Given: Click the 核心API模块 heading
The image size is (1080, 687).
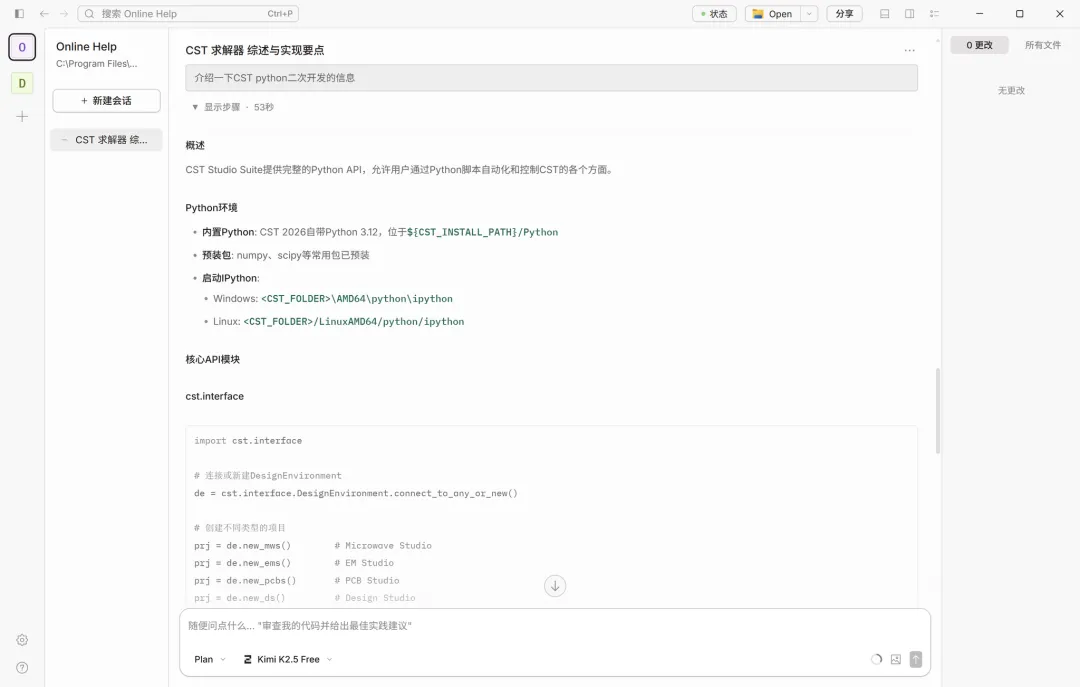Looking at the screenshot, I should coord(212,360).
